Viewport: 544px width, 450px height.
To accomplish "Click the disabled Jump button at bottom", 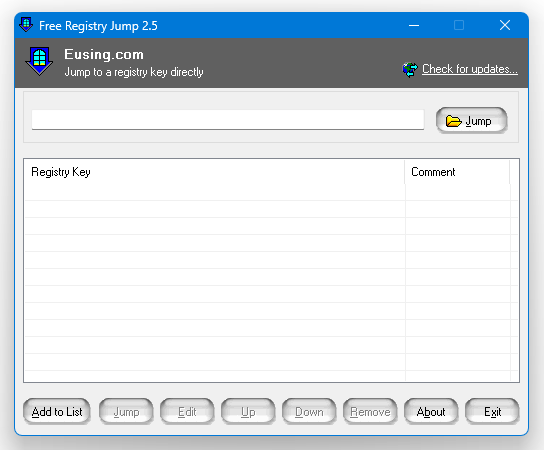I will click(x=126, y=411).
